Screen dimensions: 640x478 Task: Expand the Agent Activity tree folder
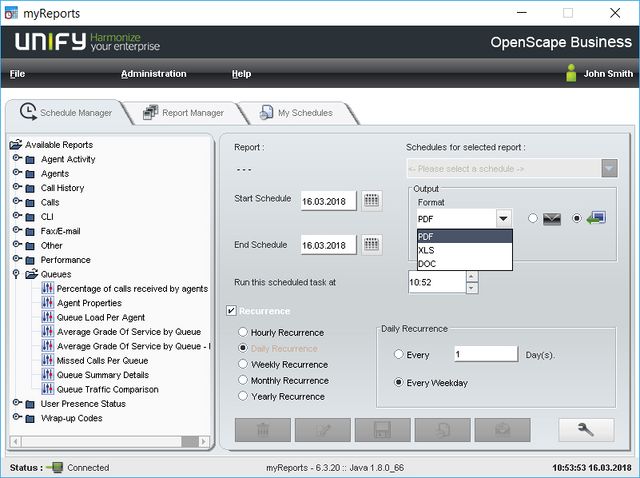point(17,159)
